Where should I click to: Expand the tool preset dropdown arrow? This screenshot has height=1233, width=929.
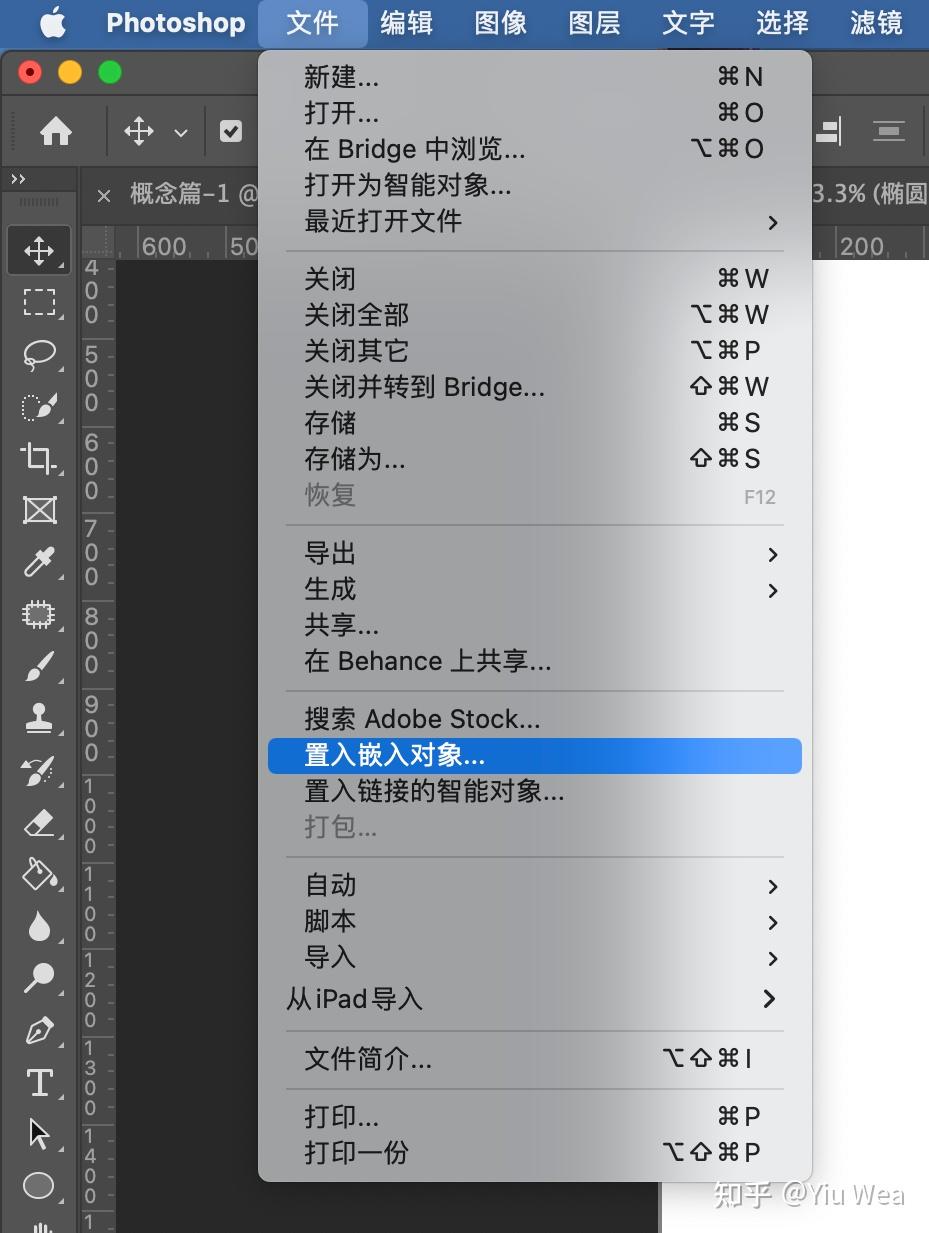pyautogui.click(x=181, y=132)
